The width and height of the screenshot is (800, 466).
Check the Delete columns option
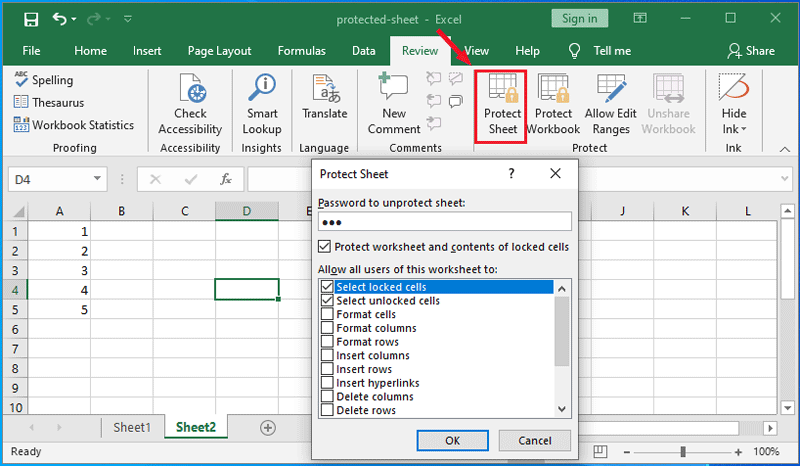click(327, 396)
